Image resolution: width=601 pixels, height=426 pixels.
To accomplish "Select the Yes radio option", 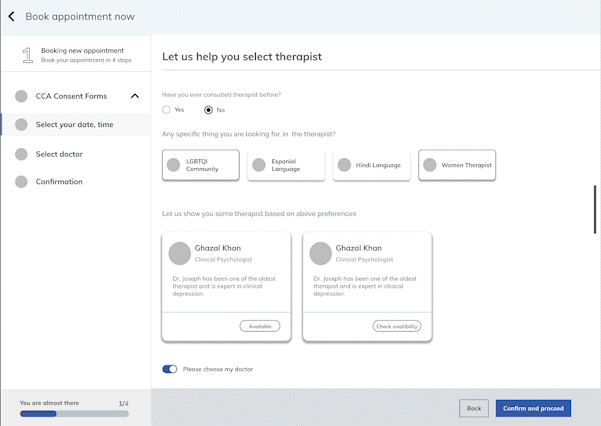I will (x=167, y=109).
